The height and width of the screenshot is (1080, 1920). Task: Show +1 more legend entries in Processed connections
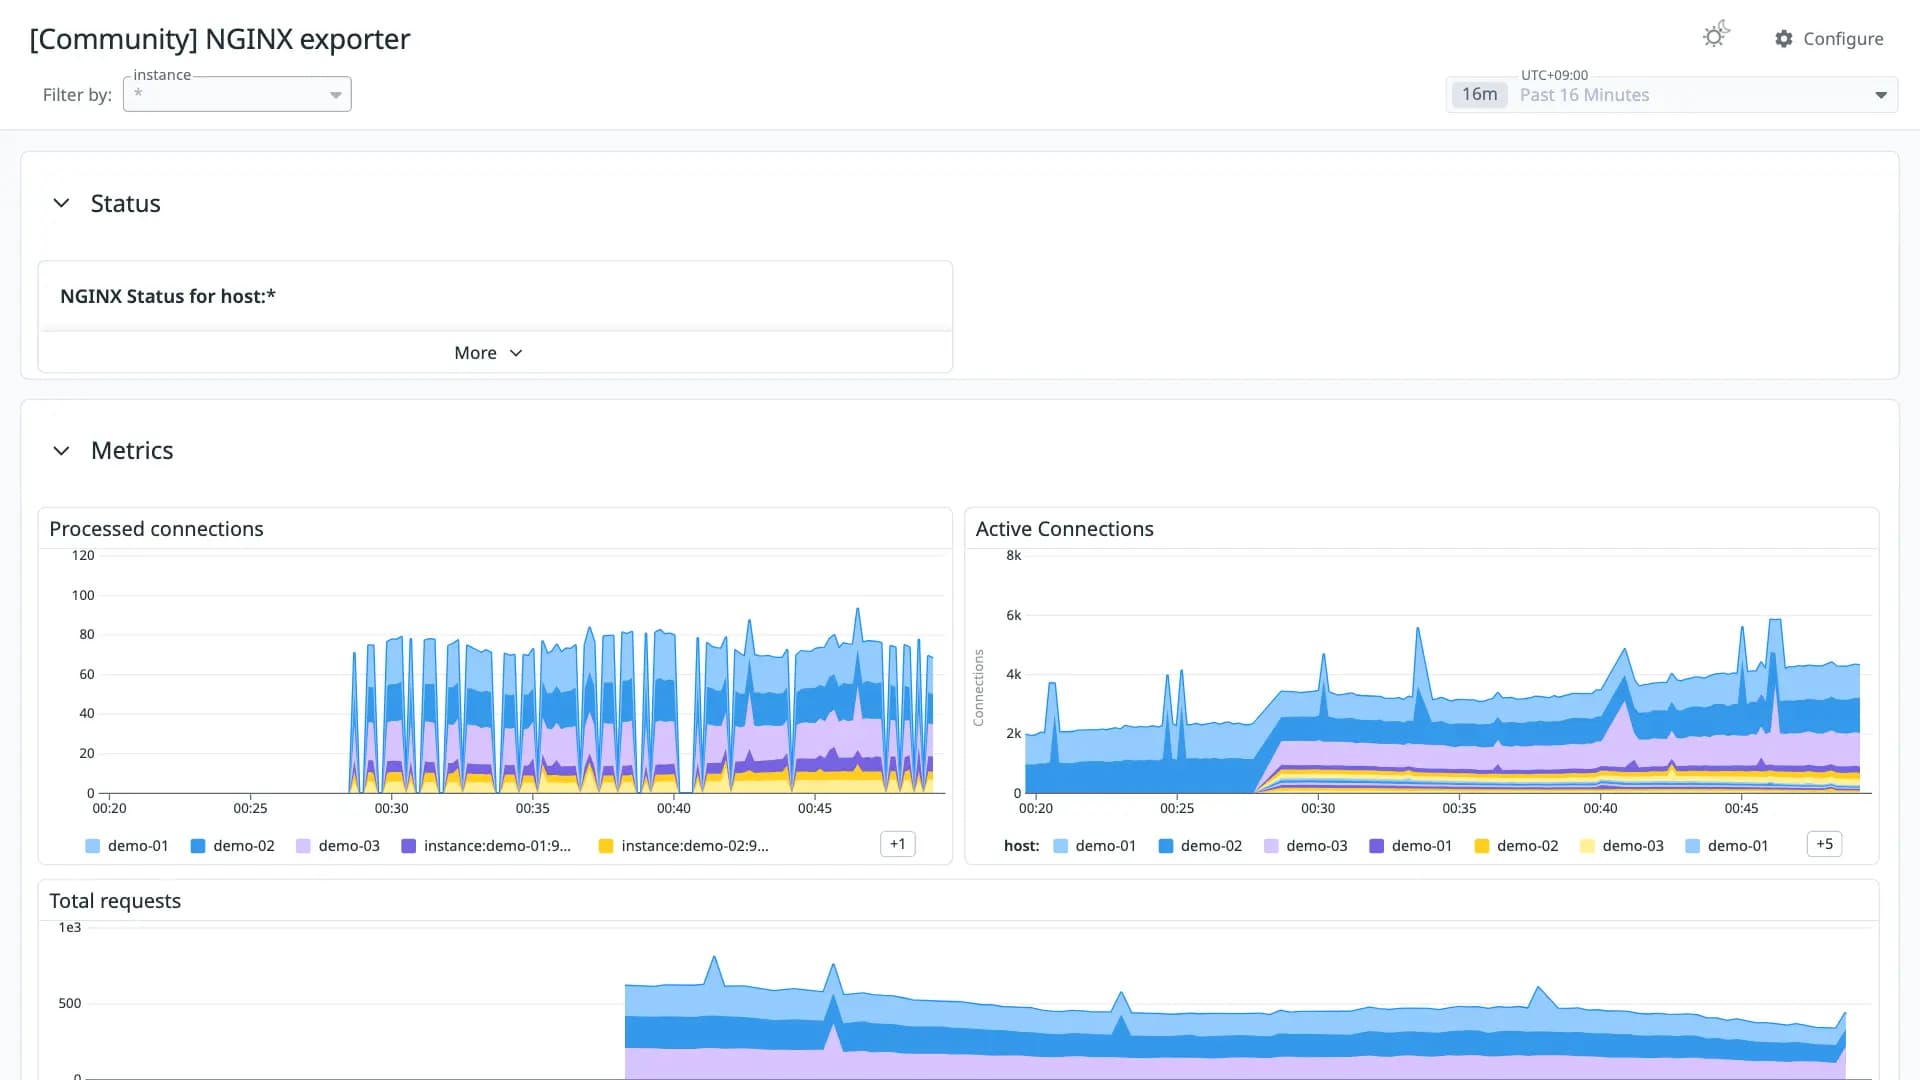[897, 844]
